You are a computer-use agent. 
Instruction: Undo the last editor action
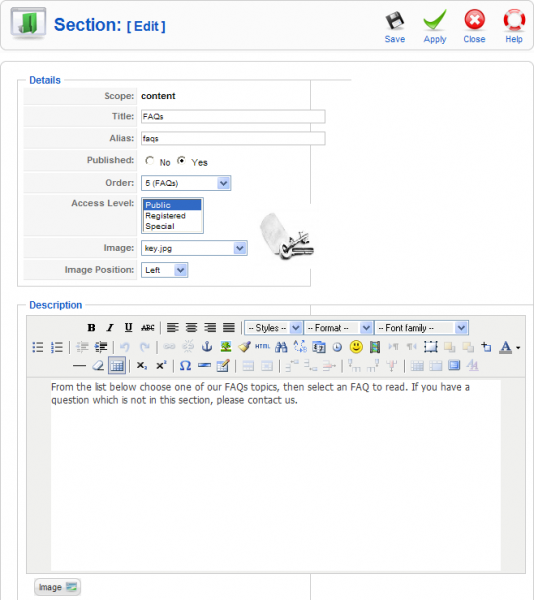pyautogui.click(x=125, y=347)
